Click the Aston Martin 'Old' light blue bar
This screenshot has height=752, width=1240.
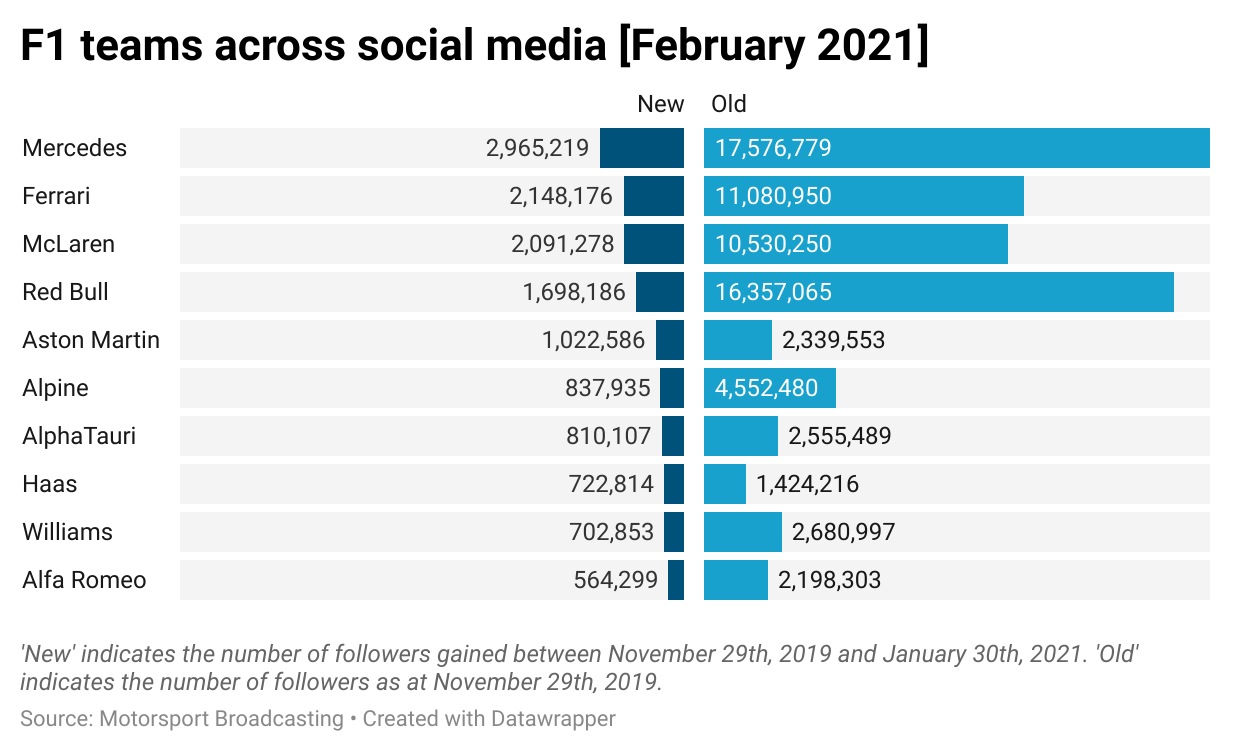click(x=737, y=340)
